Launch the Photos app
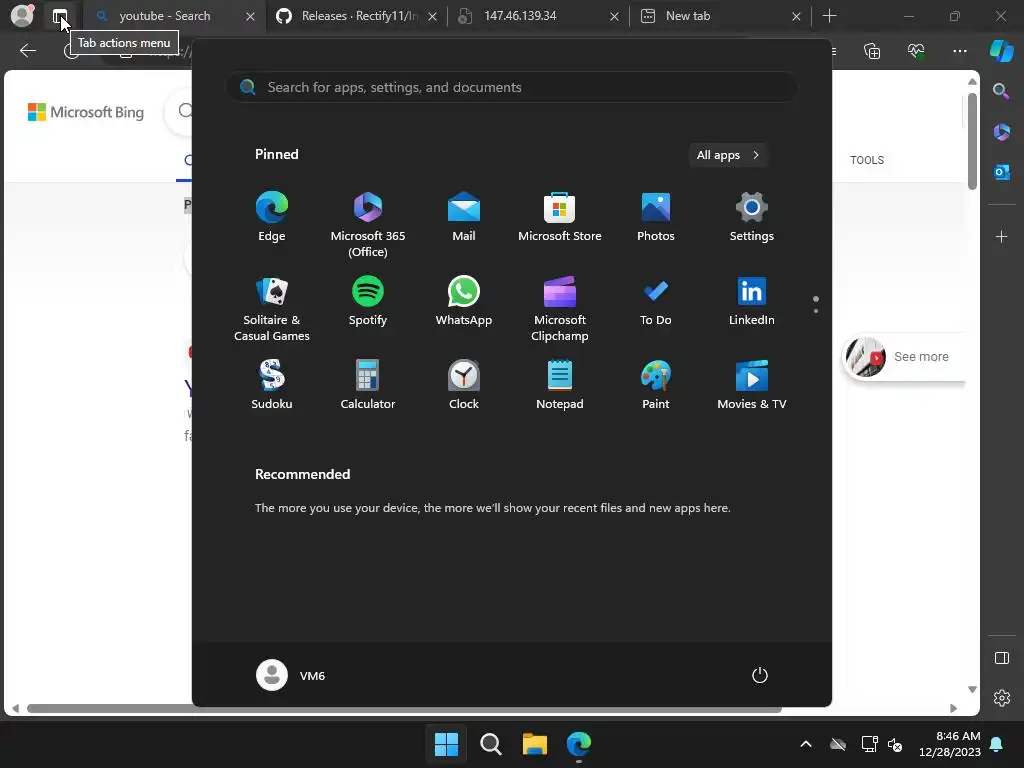 [656, 217]
